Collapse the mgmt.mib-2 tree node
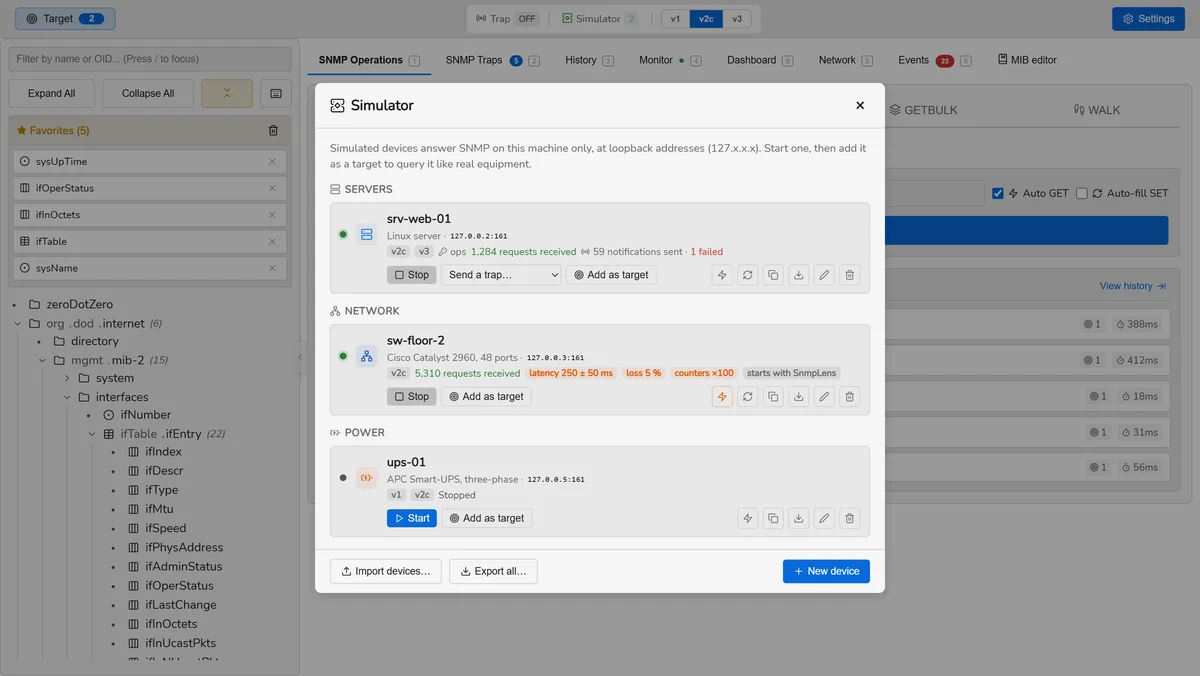 click(43, 360)
